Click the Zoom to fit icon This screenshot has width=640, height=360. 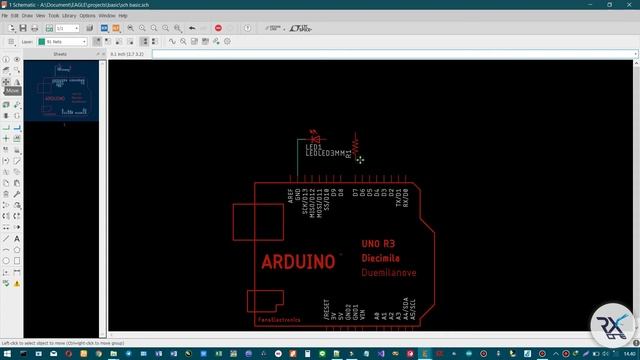(x=131, y=28)
